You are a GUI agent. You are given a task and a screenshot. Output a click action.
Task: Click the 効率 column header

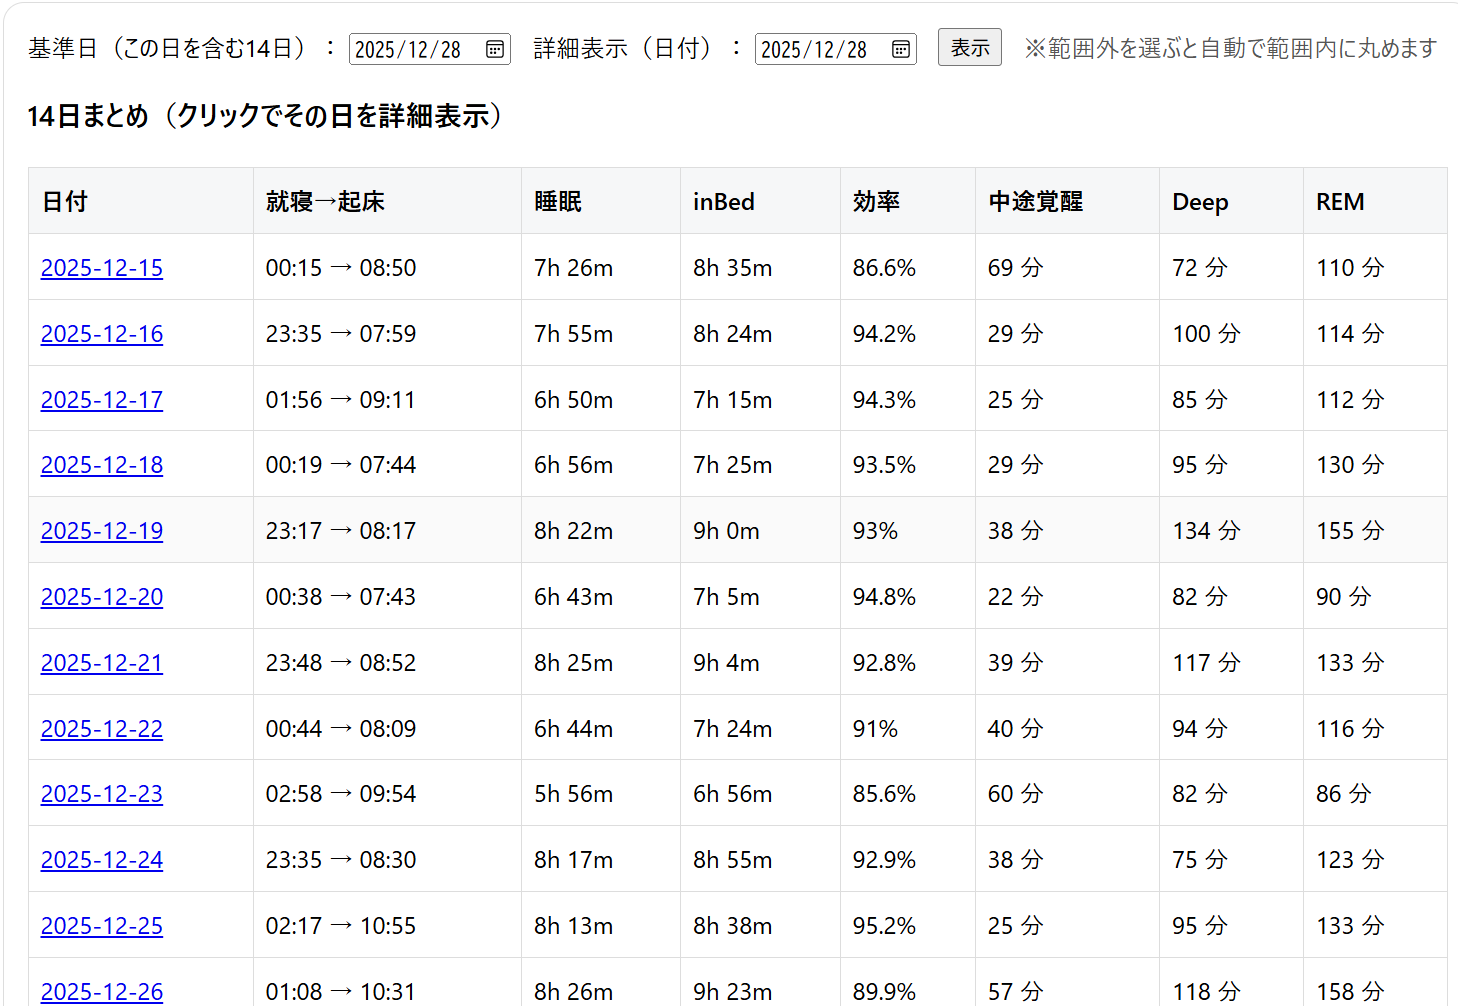876,202
